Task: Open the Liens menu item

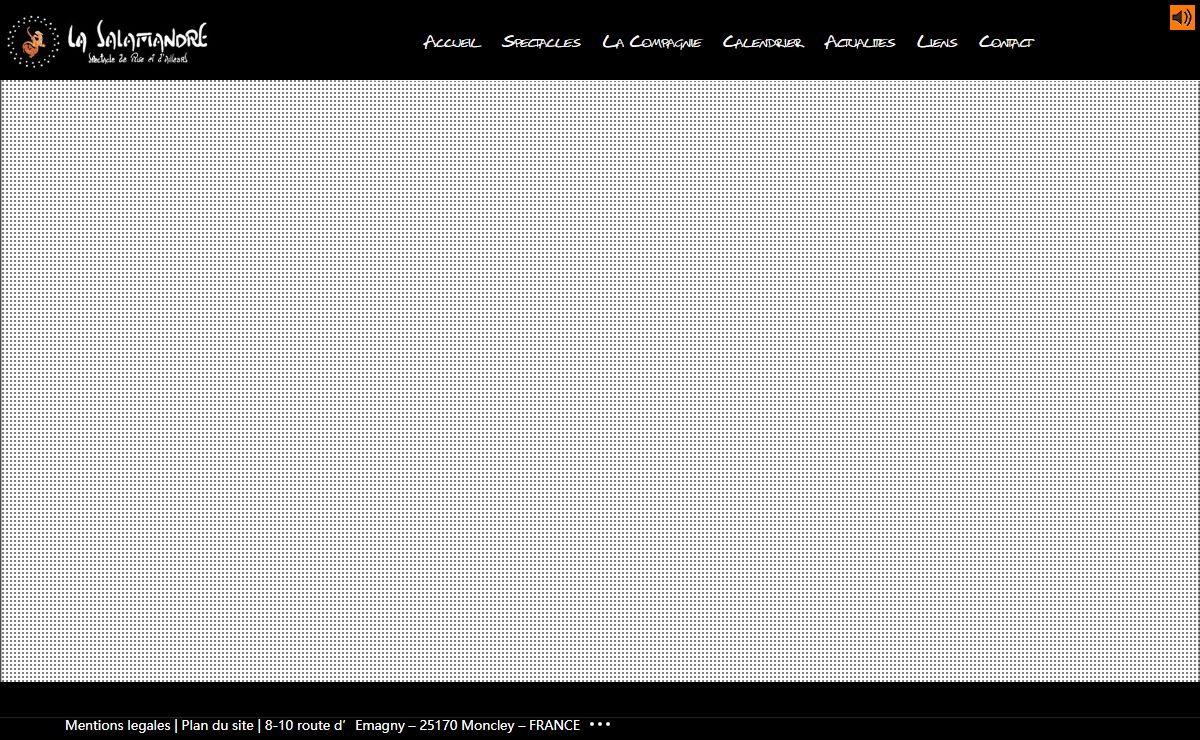Action: (937, 42)
